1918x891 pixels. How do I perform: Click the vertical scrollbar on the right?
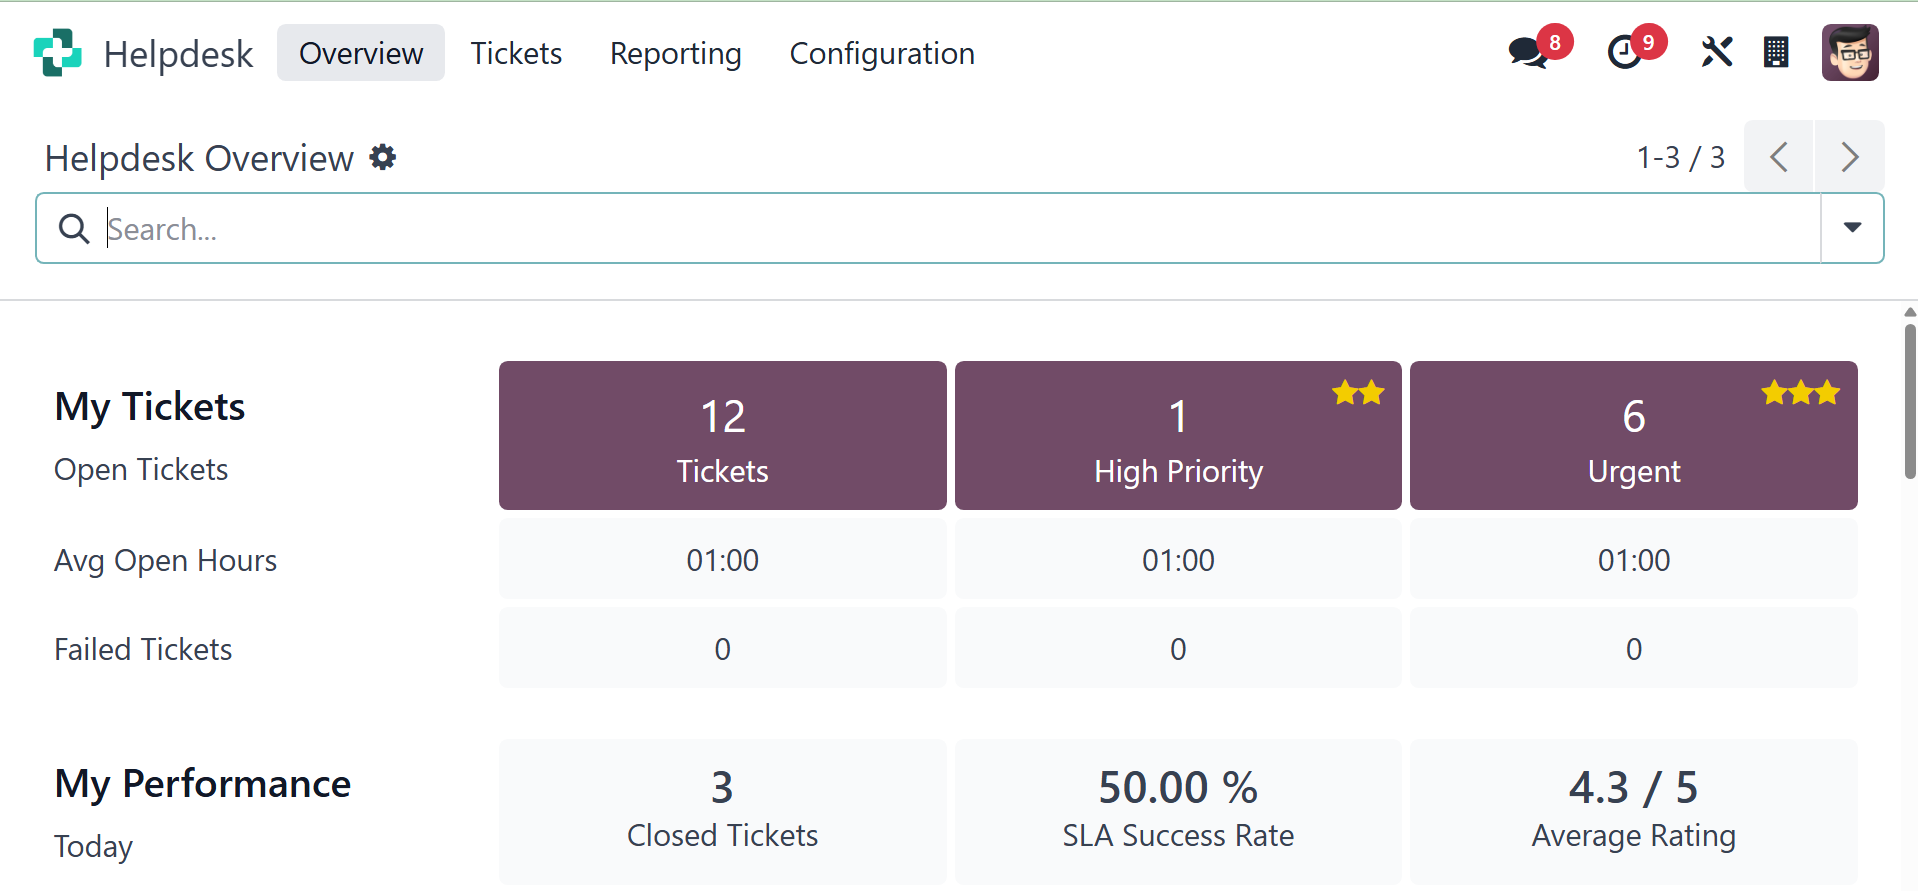pyautogui.click(x=1910, y=400)
